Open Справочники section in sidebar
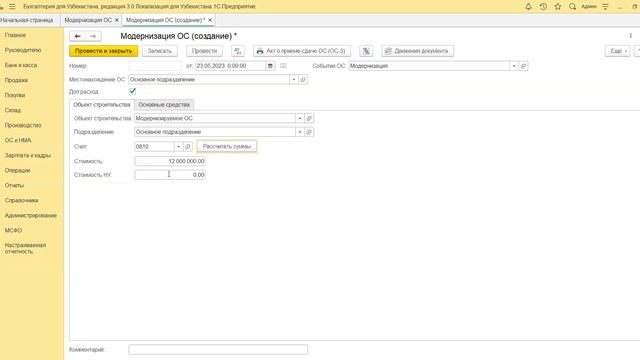The width and height of the screenshot is (640, 360). (x=22, y=200)
